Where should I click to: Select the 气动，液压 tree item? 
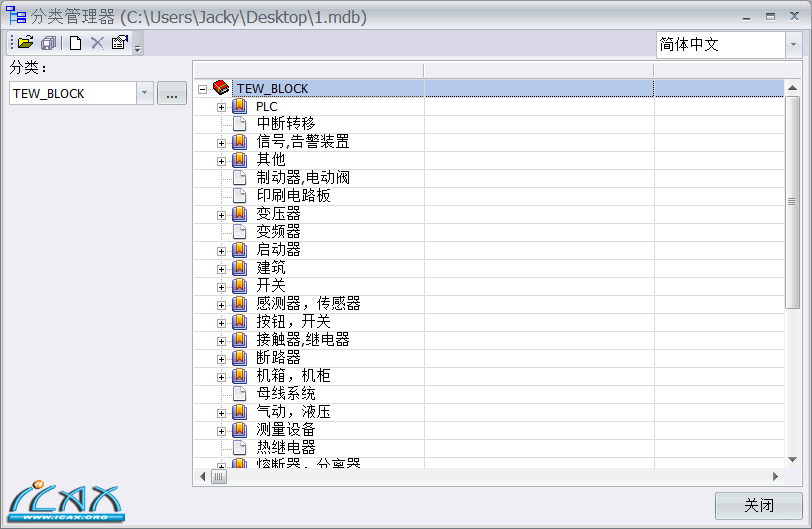(x=293, y=412)
